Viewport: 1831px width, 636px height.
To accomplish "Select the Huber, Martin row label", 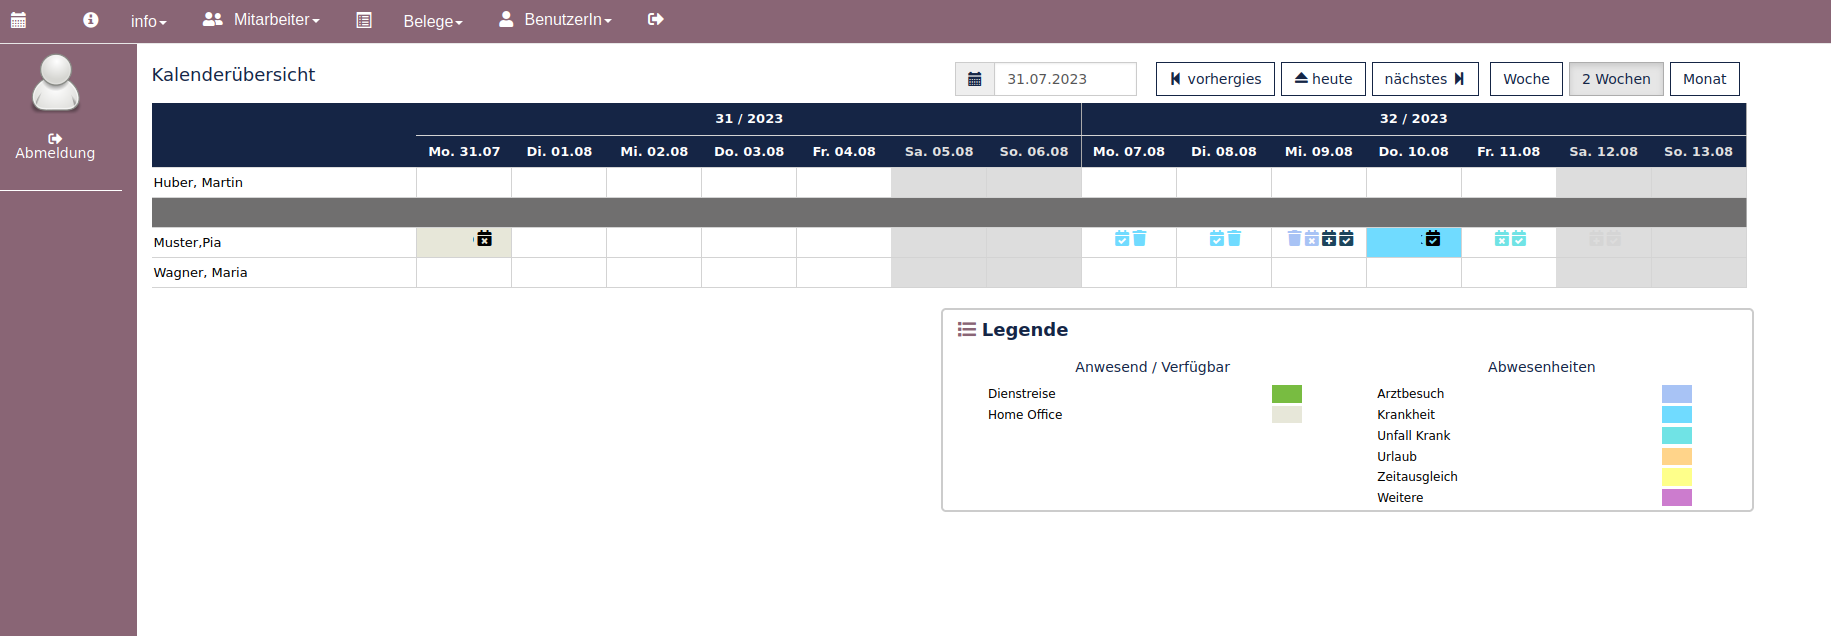I will pyautogui.click(x=198, y=182).
